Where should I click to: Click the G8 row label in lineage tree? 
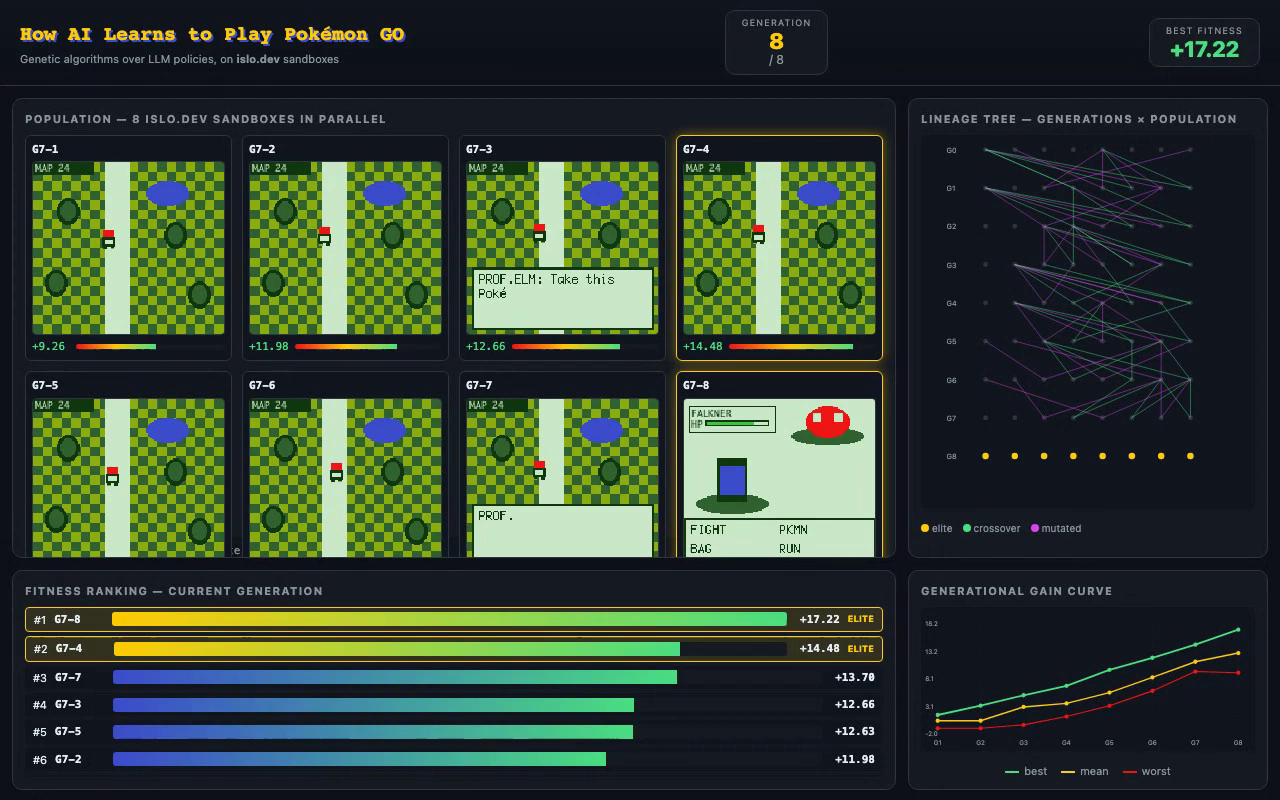pyautogui.click(x=951, y=456)
